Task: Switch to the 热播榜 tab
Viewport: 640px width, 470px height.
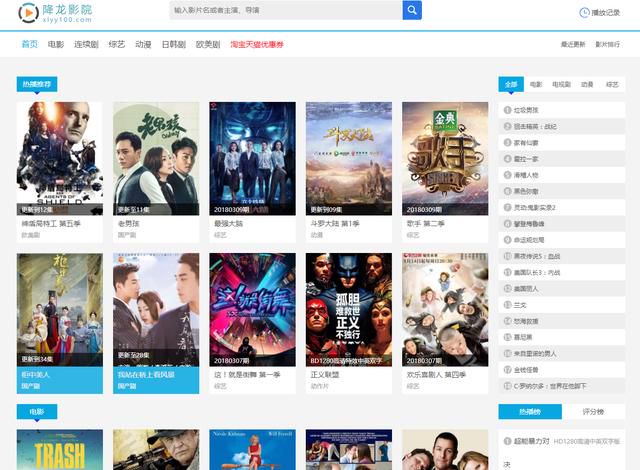Action: click(x=530, y=412)
